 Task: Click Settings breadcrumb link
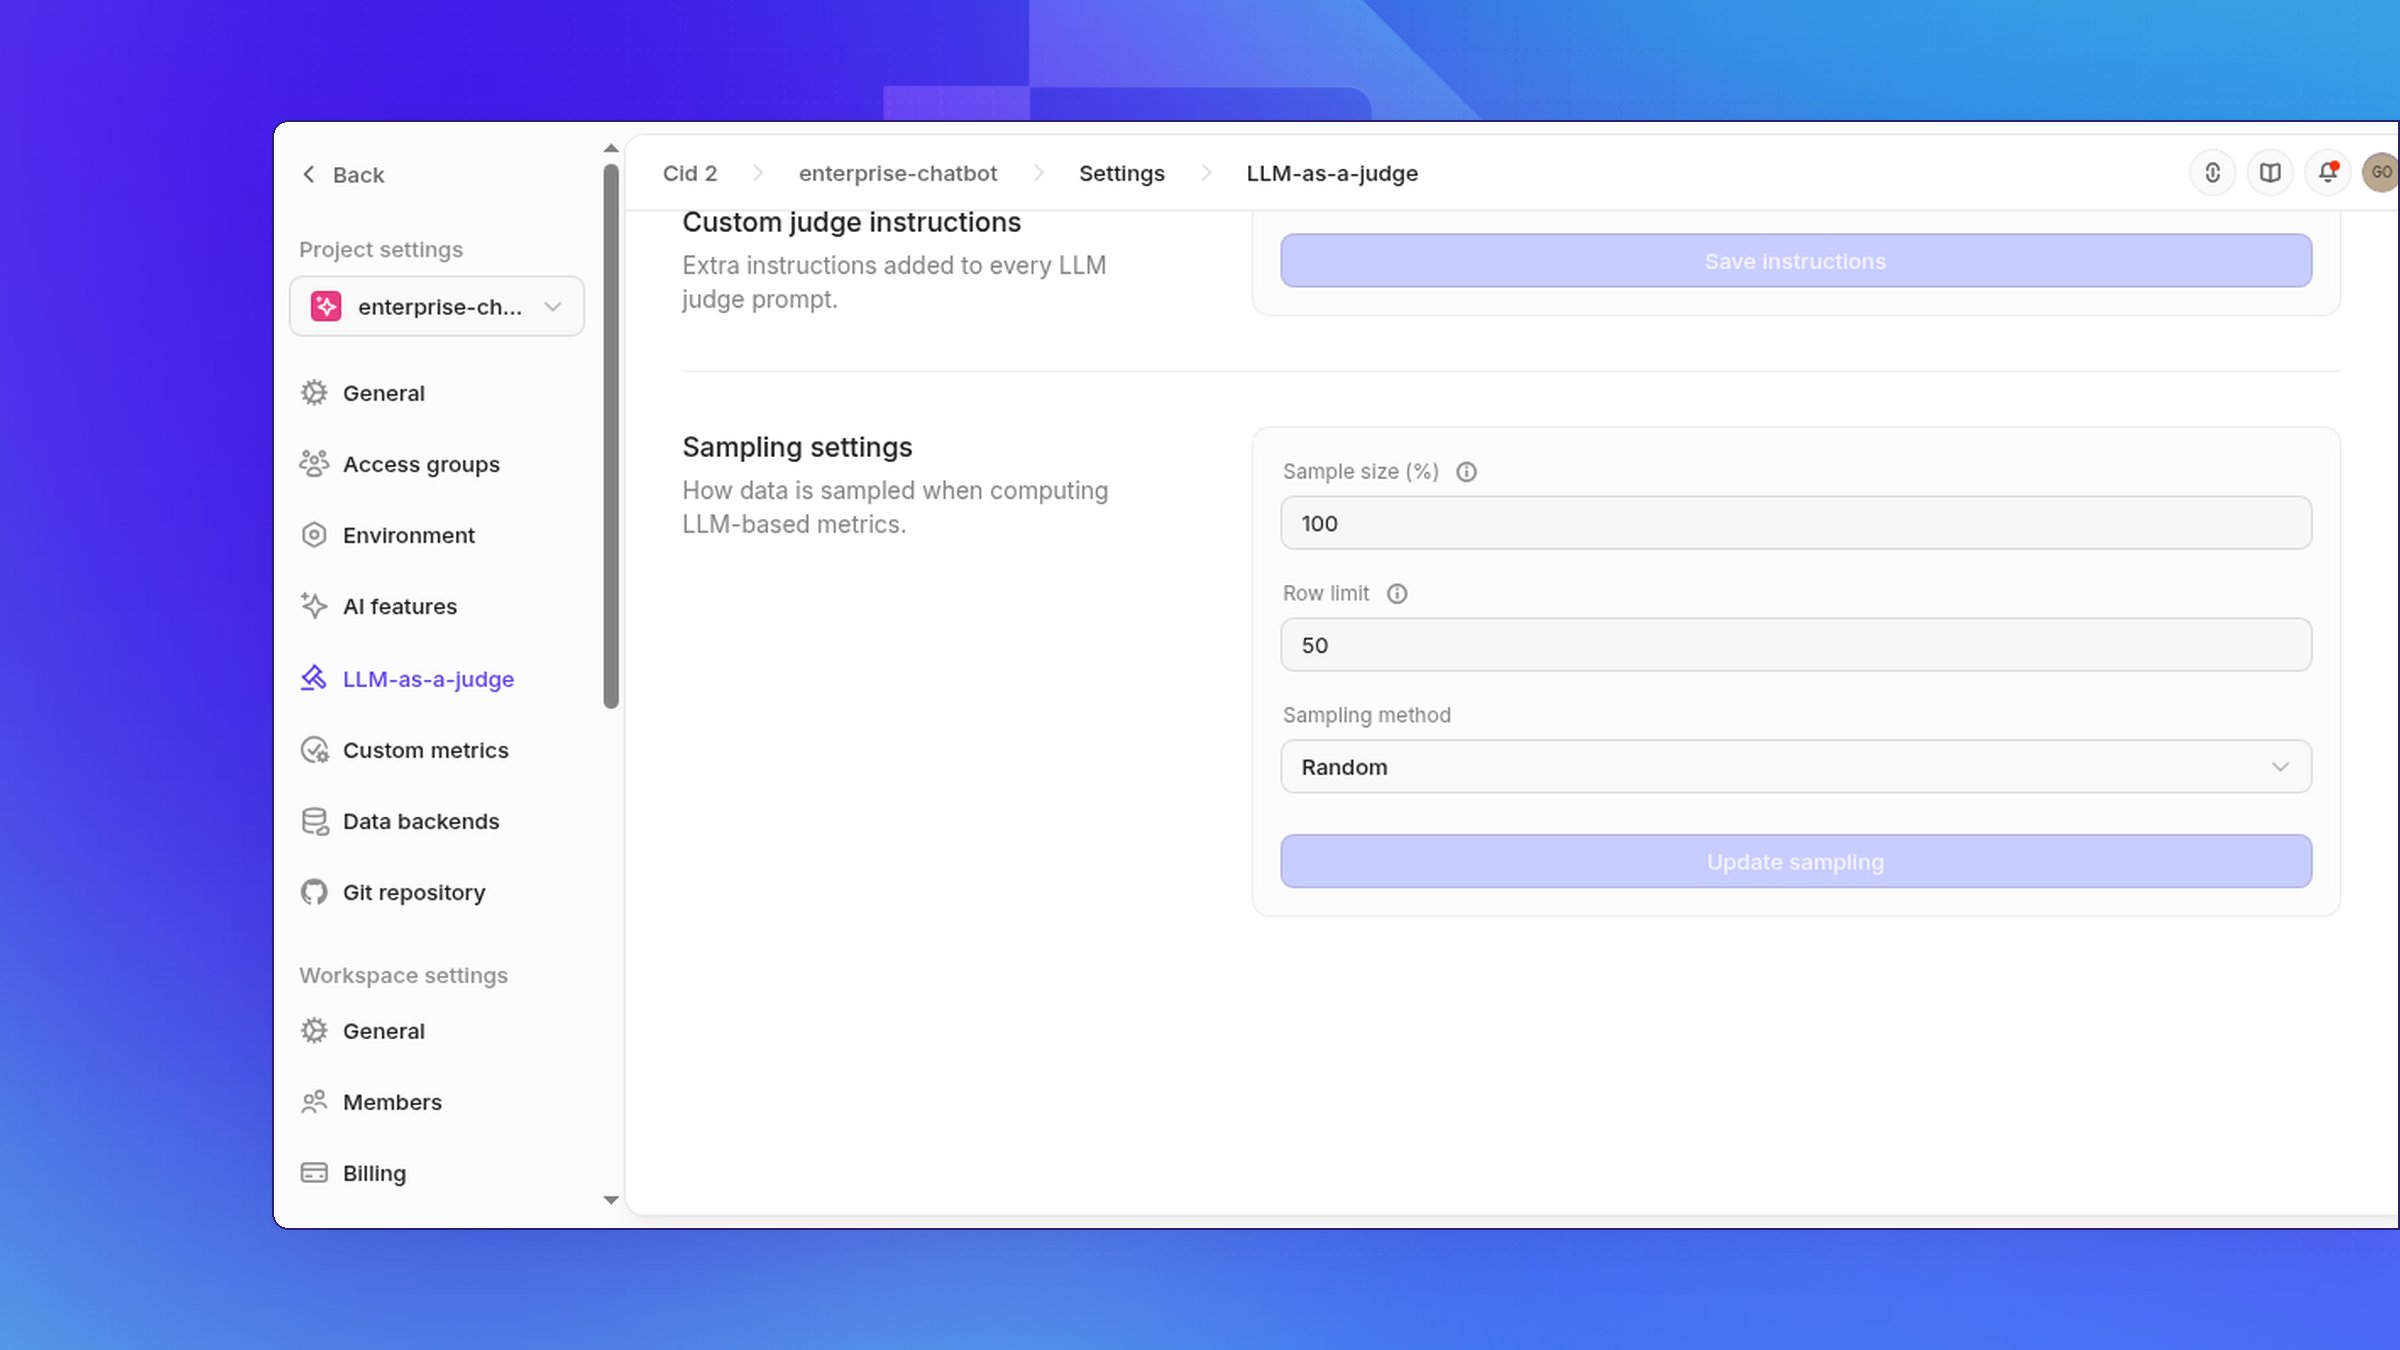pyautogui.click(x=1122, y=173)
